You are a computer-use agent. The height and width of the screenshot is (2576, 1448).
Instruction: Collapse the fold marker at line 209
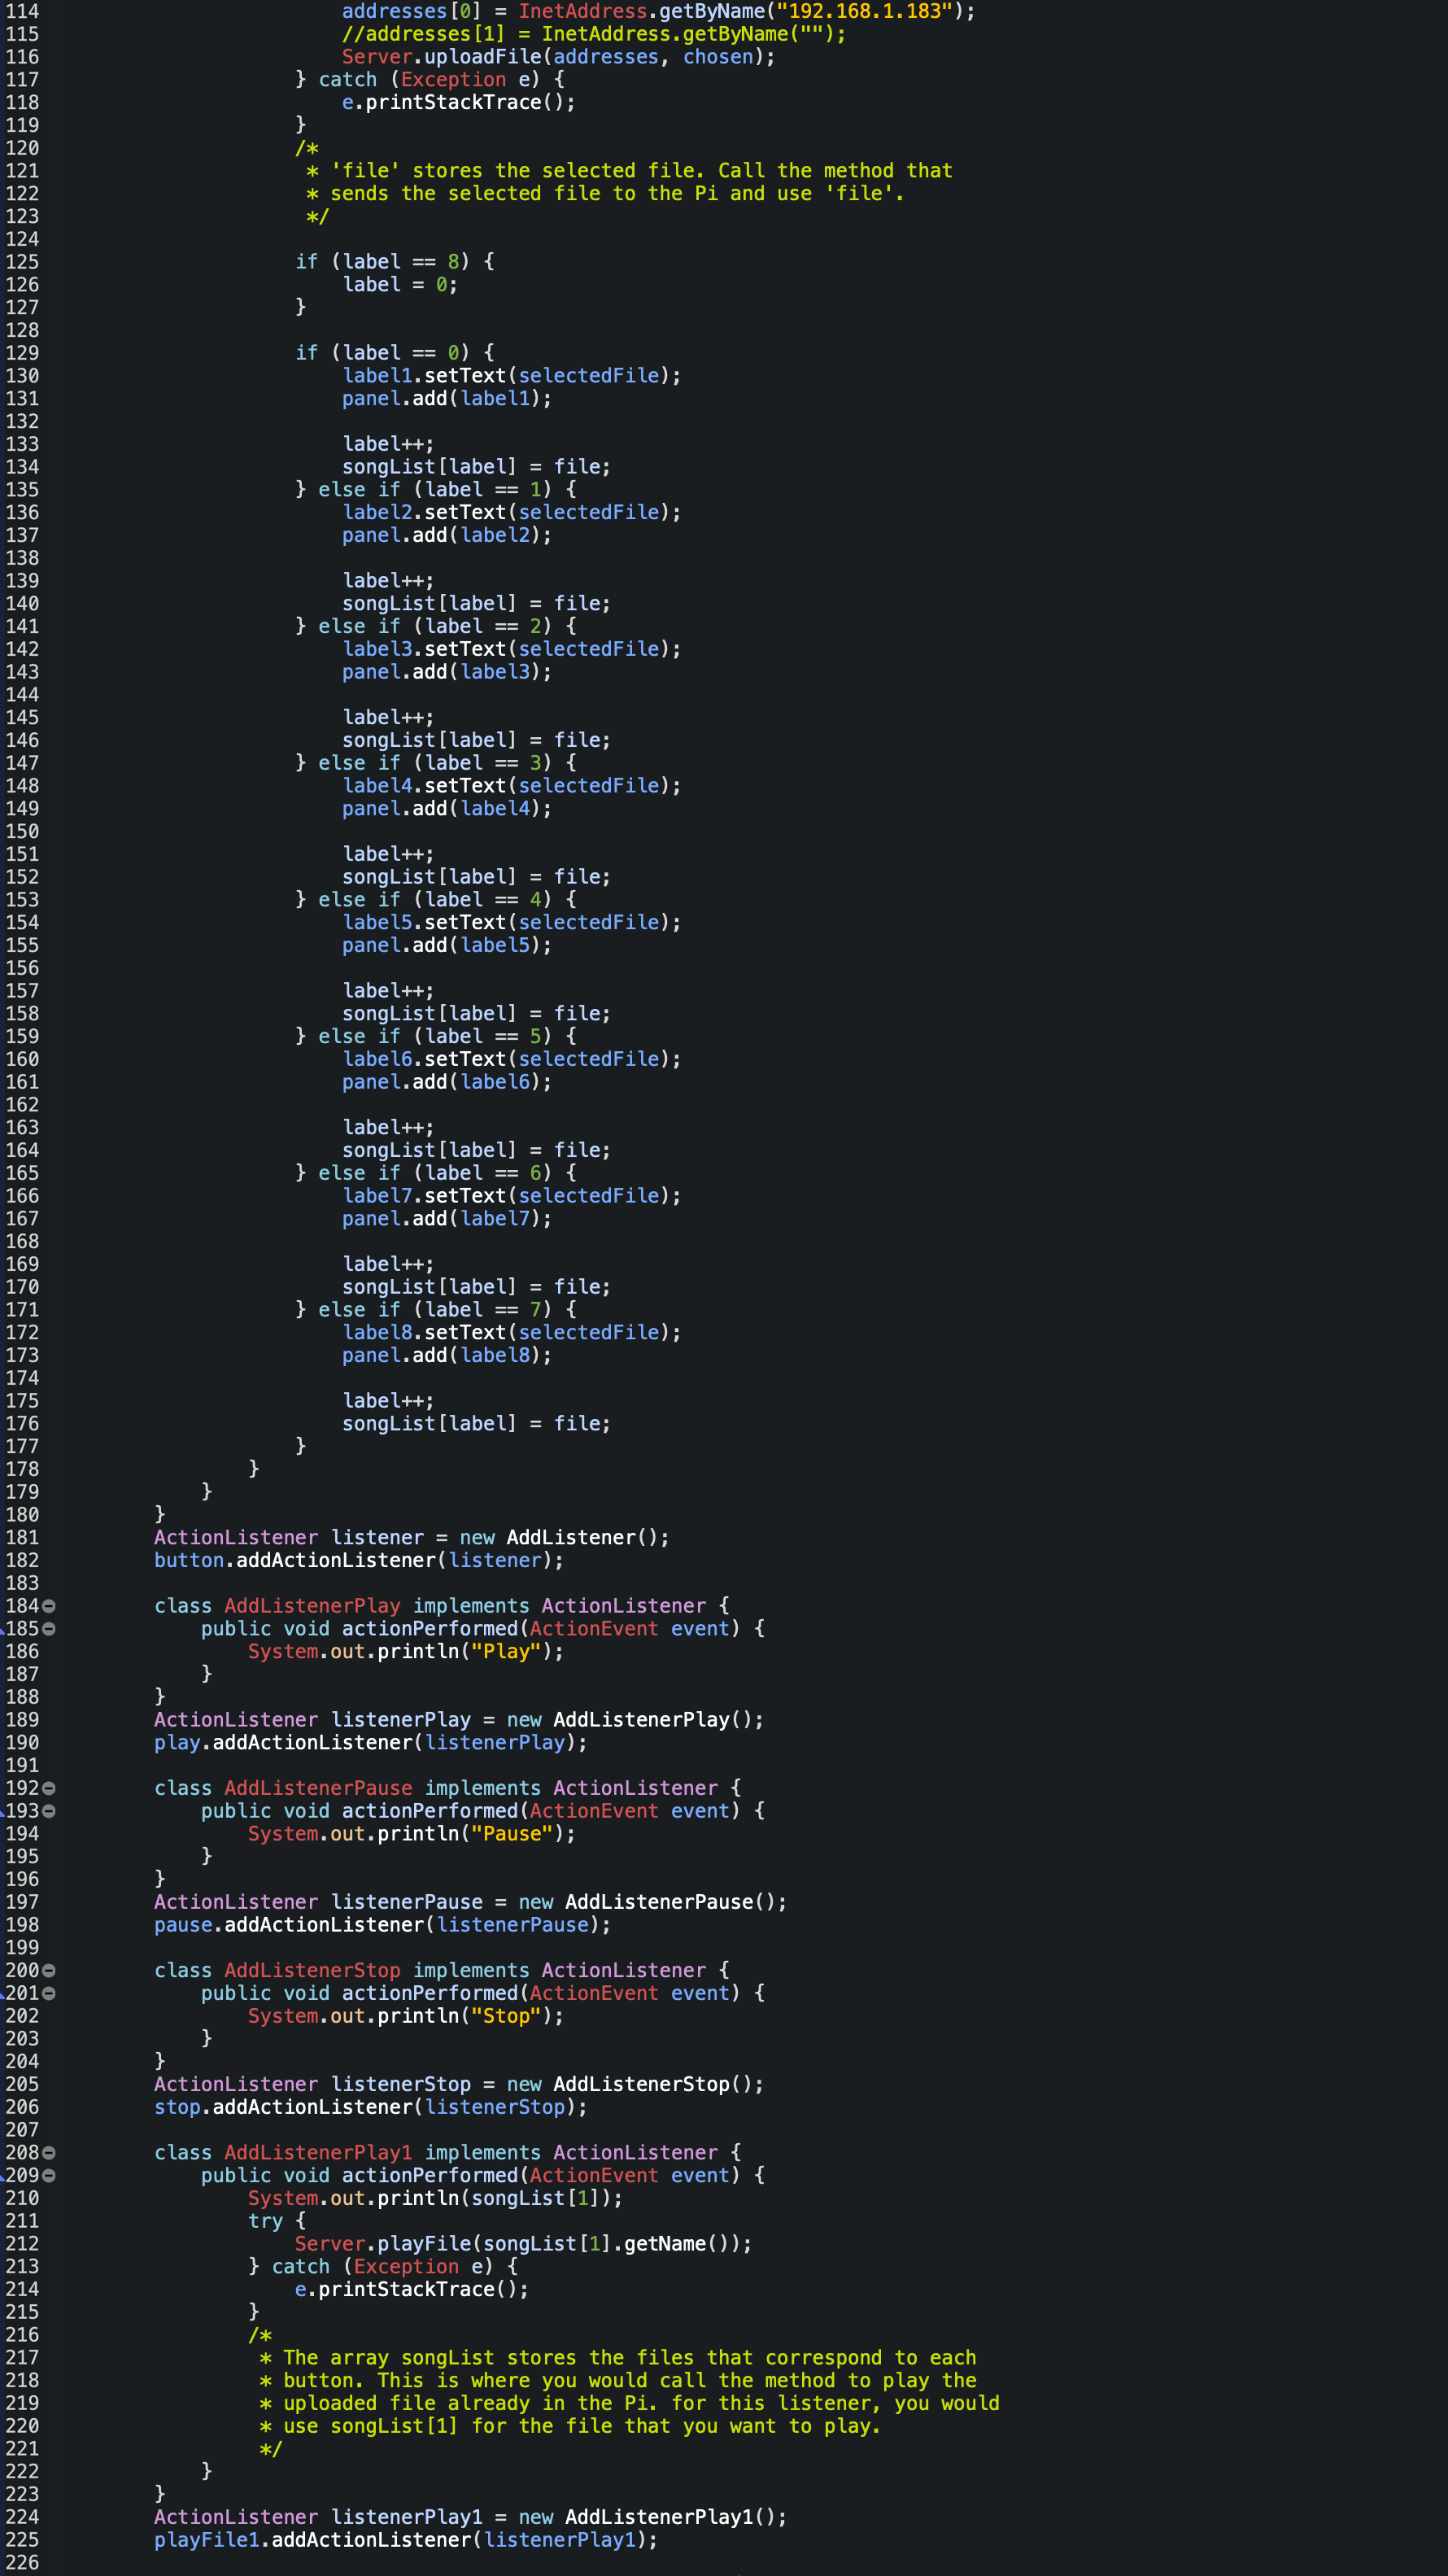49,2175
